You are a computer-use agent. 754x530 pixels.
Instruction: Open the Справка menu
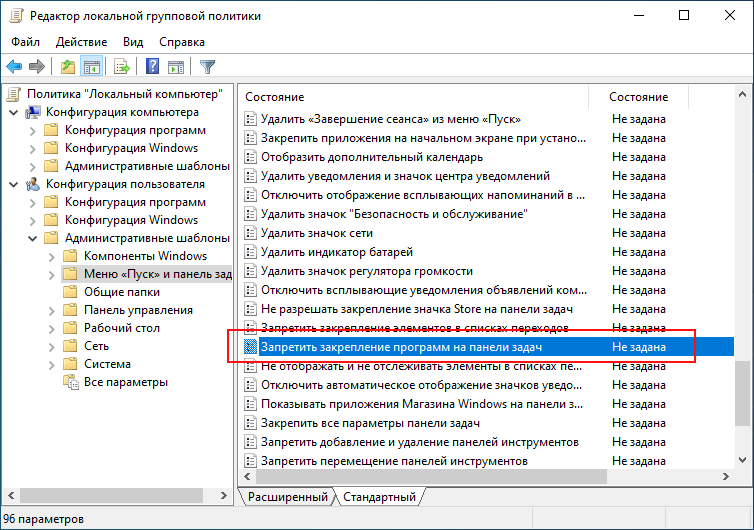tap(182, 42)
